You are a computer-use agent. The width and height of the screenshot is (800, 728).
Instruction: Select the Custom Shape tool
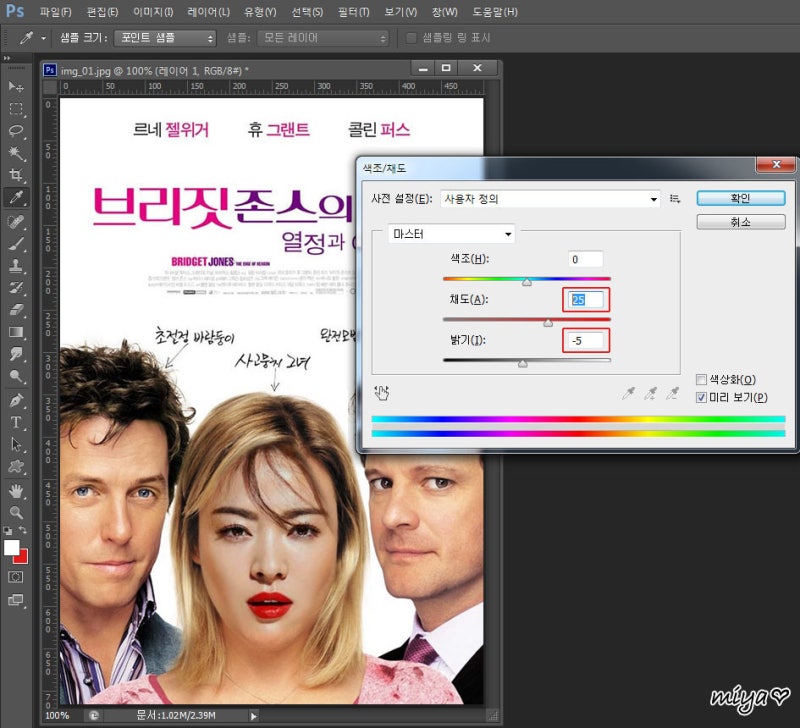point(16,466)
